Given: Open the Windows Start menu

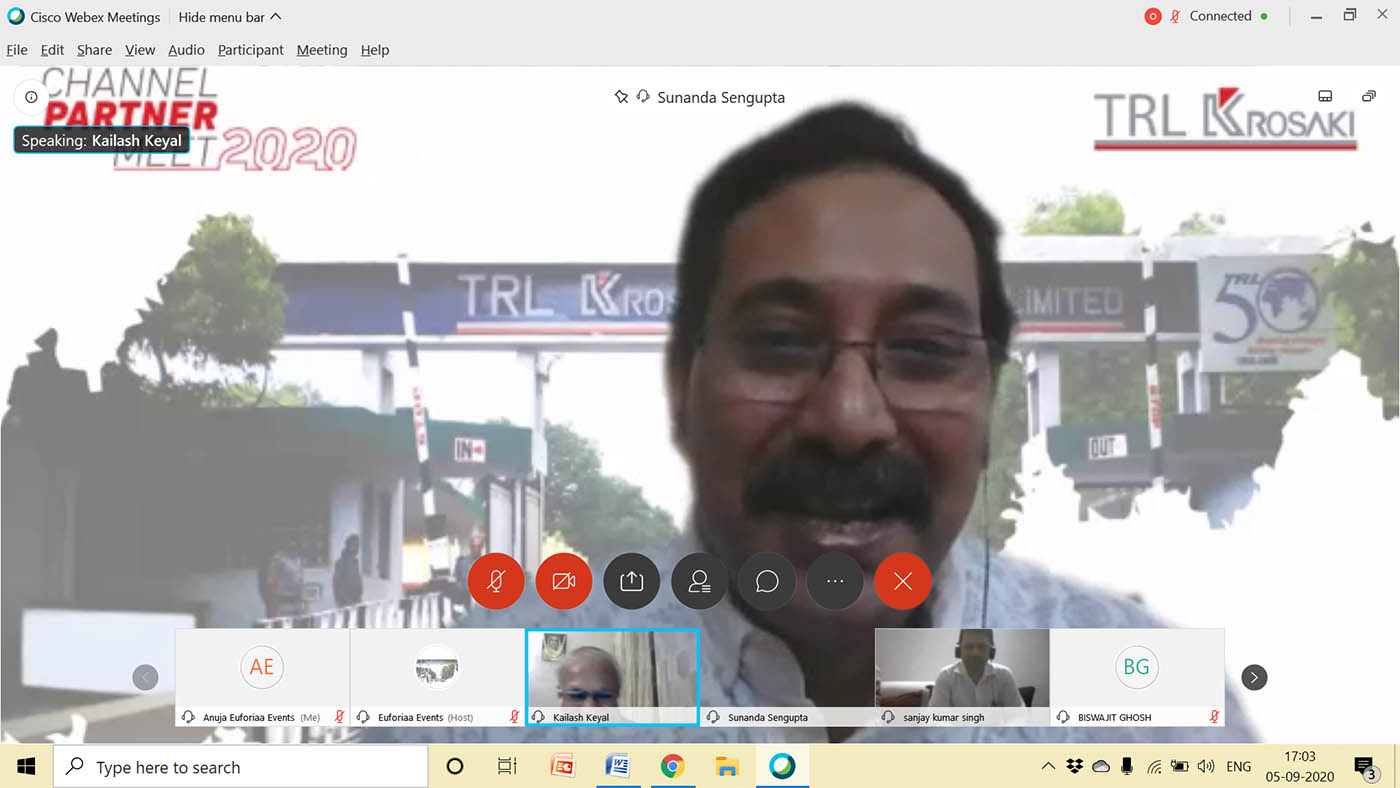Looking at the screenshot, I should click(26, 767).
